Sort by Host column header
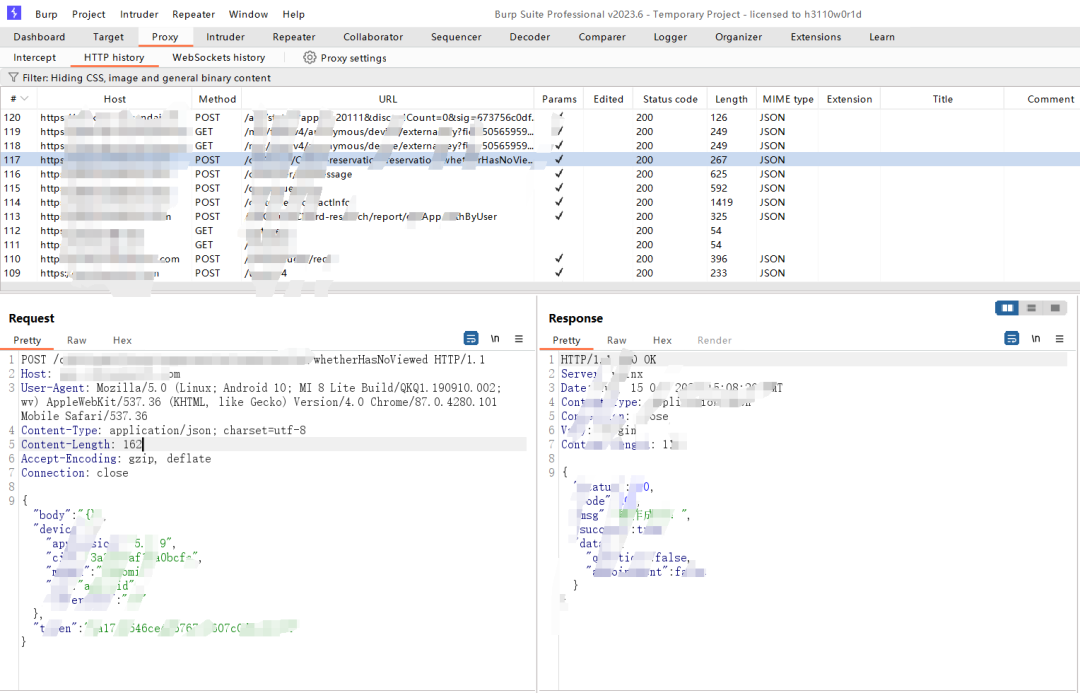The height and width of the screenshot is (693, 1080). point(114,99)
